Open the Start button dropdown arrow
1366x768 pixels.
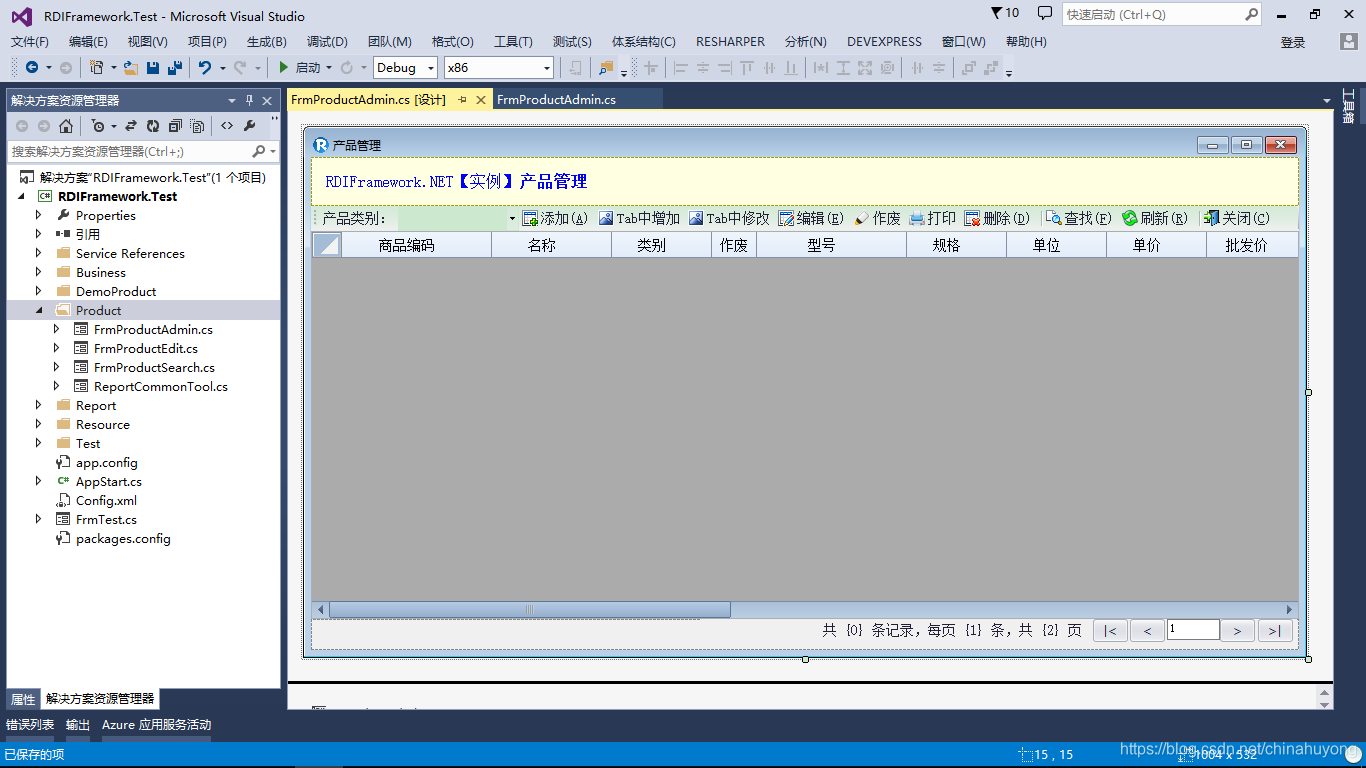point(329,68)
